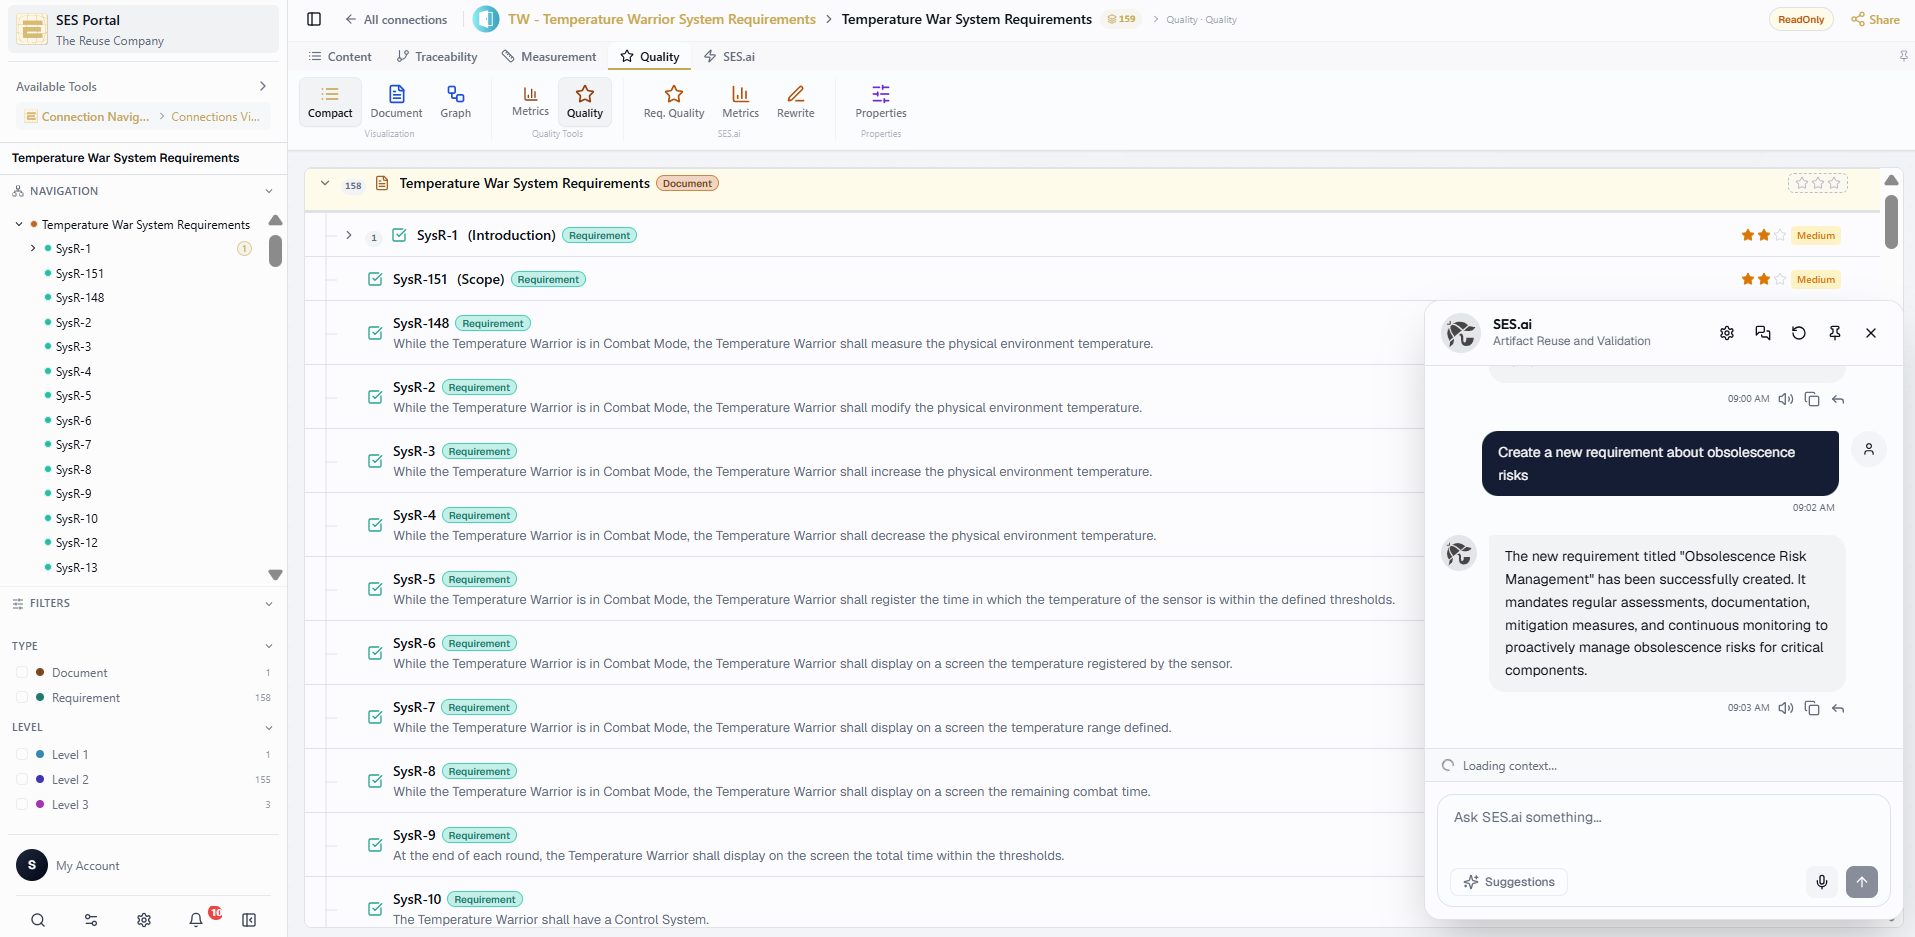Screen dimensions: 1915x937
Task: Collapse the FILTERS section chevron
Action: 269,604
